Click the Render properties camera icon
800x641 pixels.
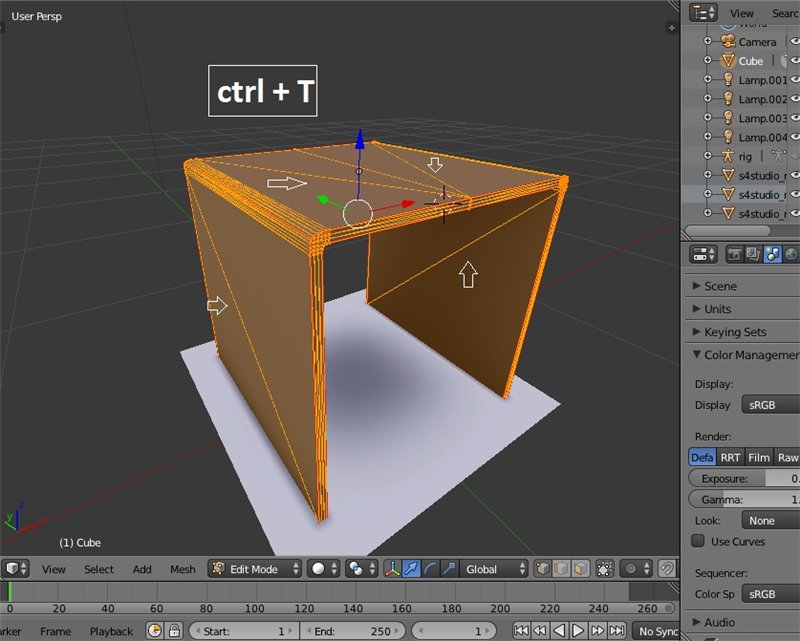(x=734, y=255)
